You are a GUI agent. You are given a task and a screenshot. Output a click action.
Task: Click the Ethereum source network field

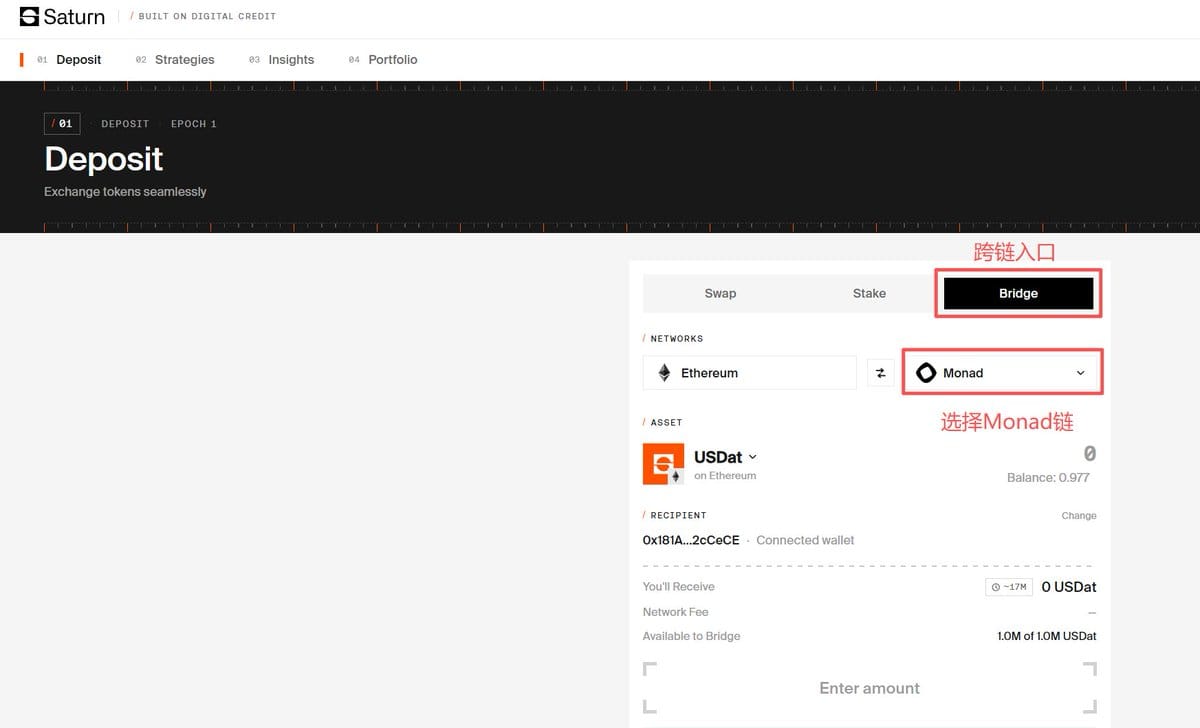point(749,373)
